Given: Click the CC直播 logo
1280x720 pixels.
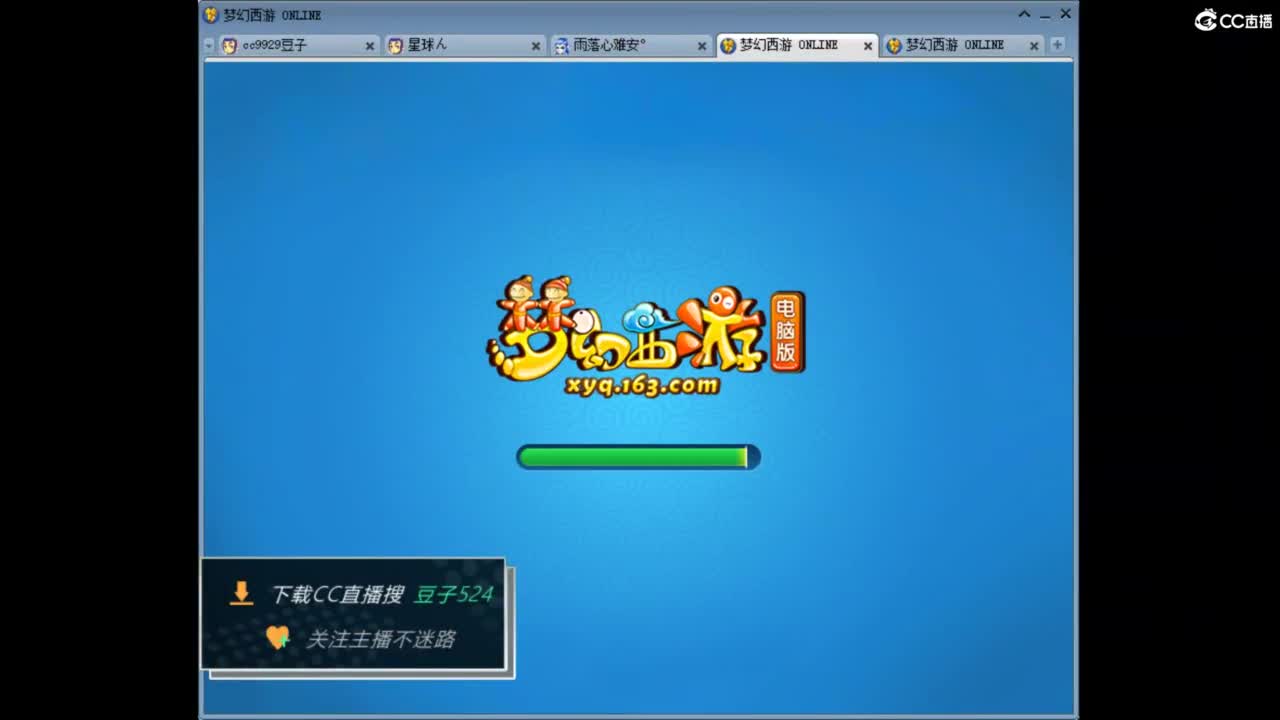Looking at the screenshot, I should tap(1233, 20).
